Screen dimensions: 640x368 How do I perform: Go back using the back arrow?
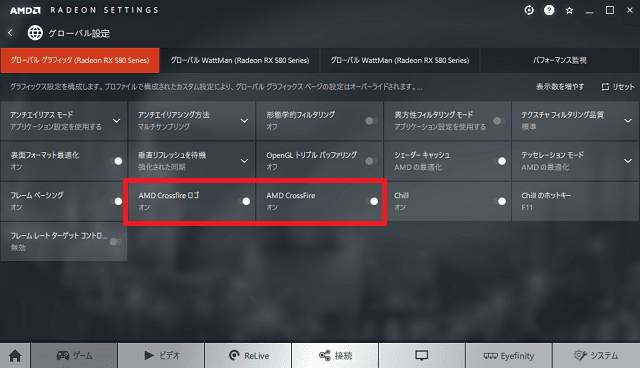pyautogui.click(x=11, y=33)
